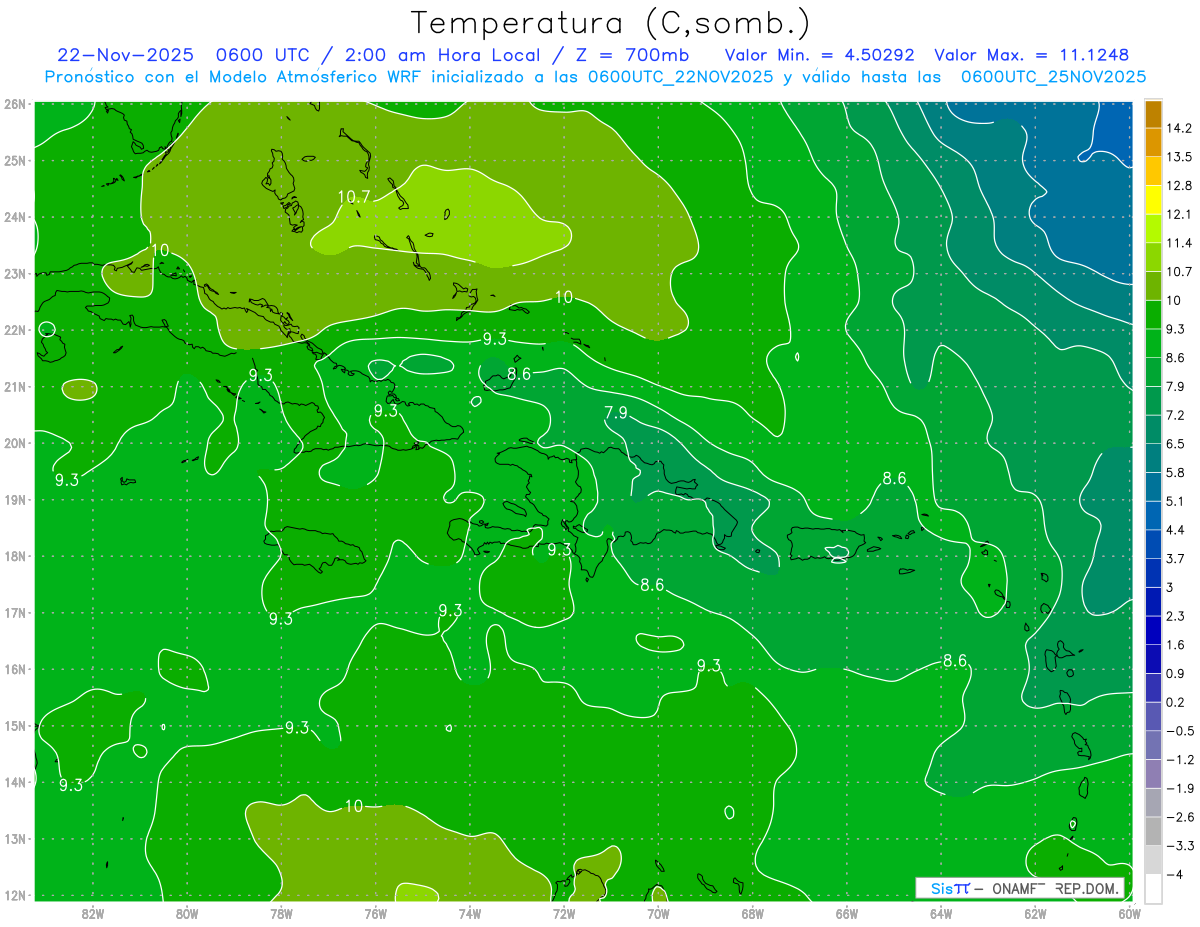The height and width of the screenshot is (927, 1200).
Task: Click the "10.7" contour label over the Bahamas
Action: (x=354, y=197)
